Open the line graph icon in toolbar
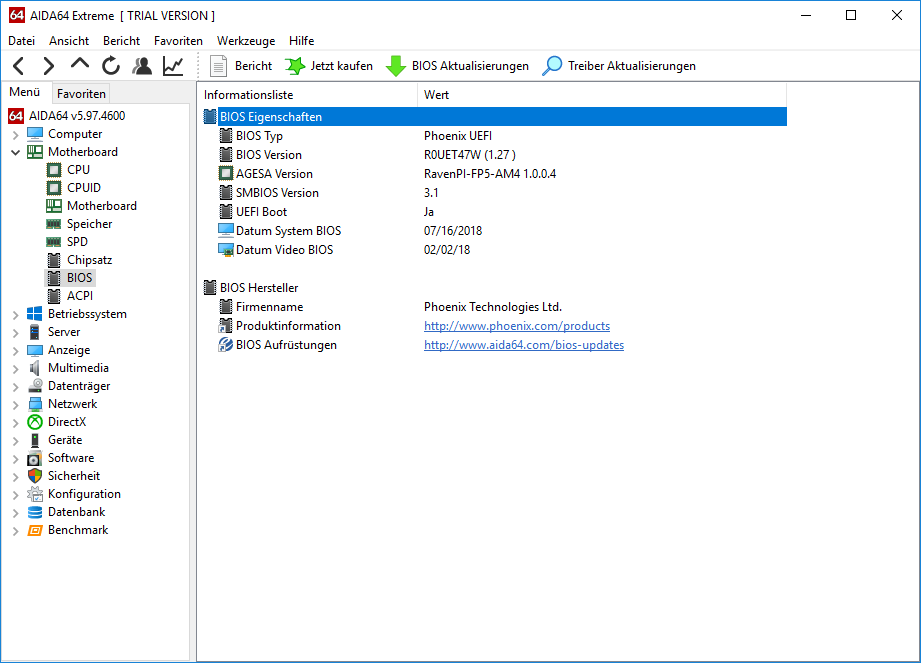 click(173, 66)
